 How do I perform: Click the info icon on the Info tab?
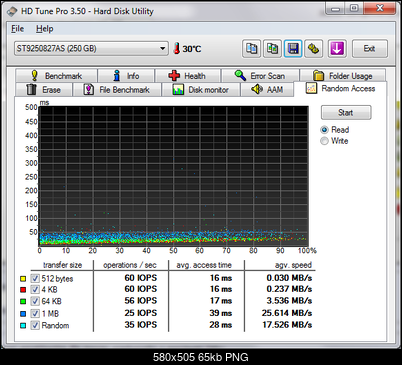tap(116, 76)
